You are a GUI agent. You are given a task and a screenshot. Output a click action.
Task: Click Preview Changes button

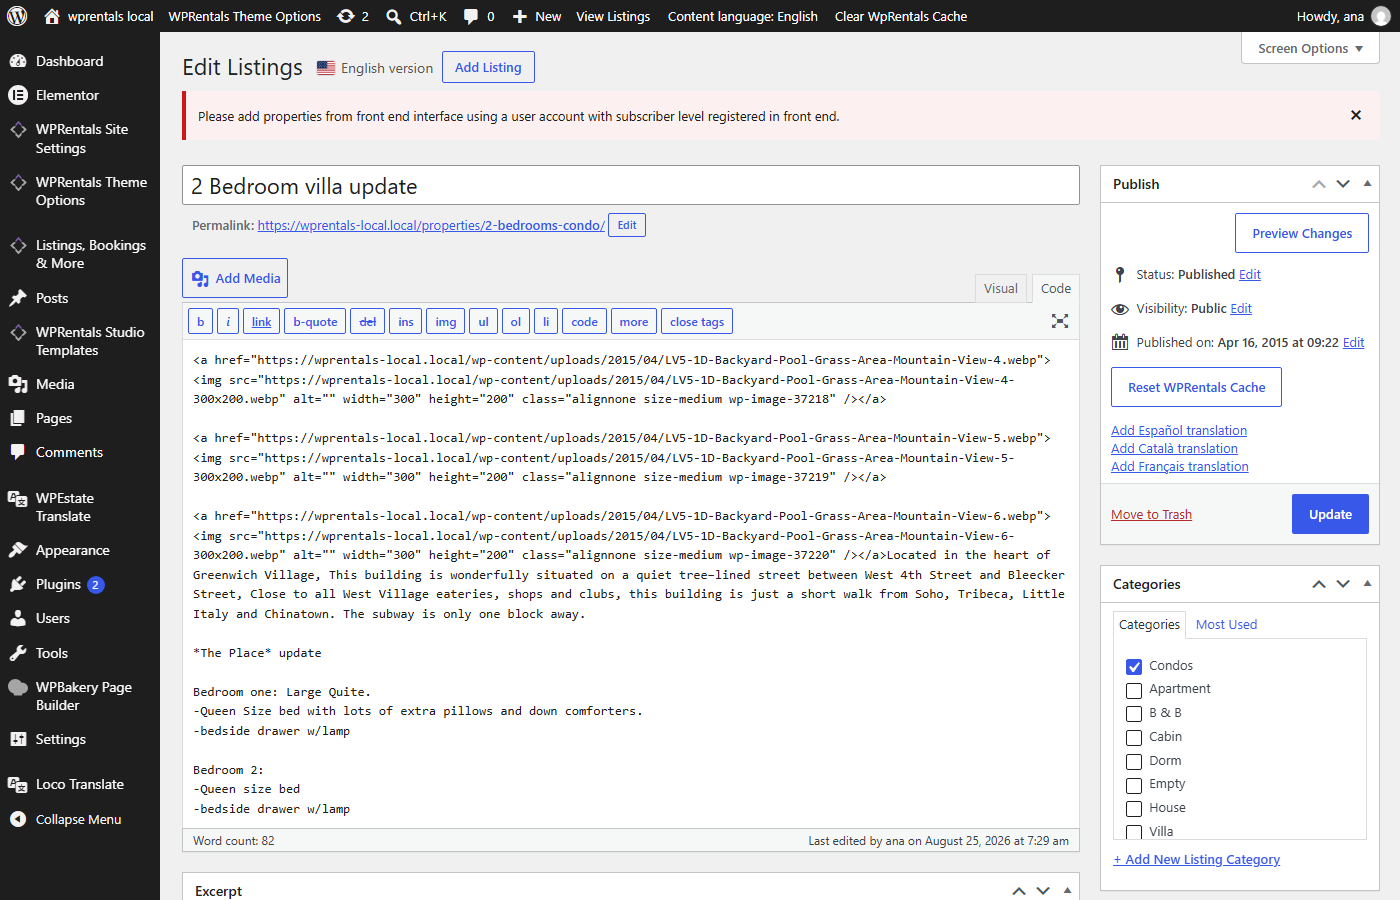1302,233
